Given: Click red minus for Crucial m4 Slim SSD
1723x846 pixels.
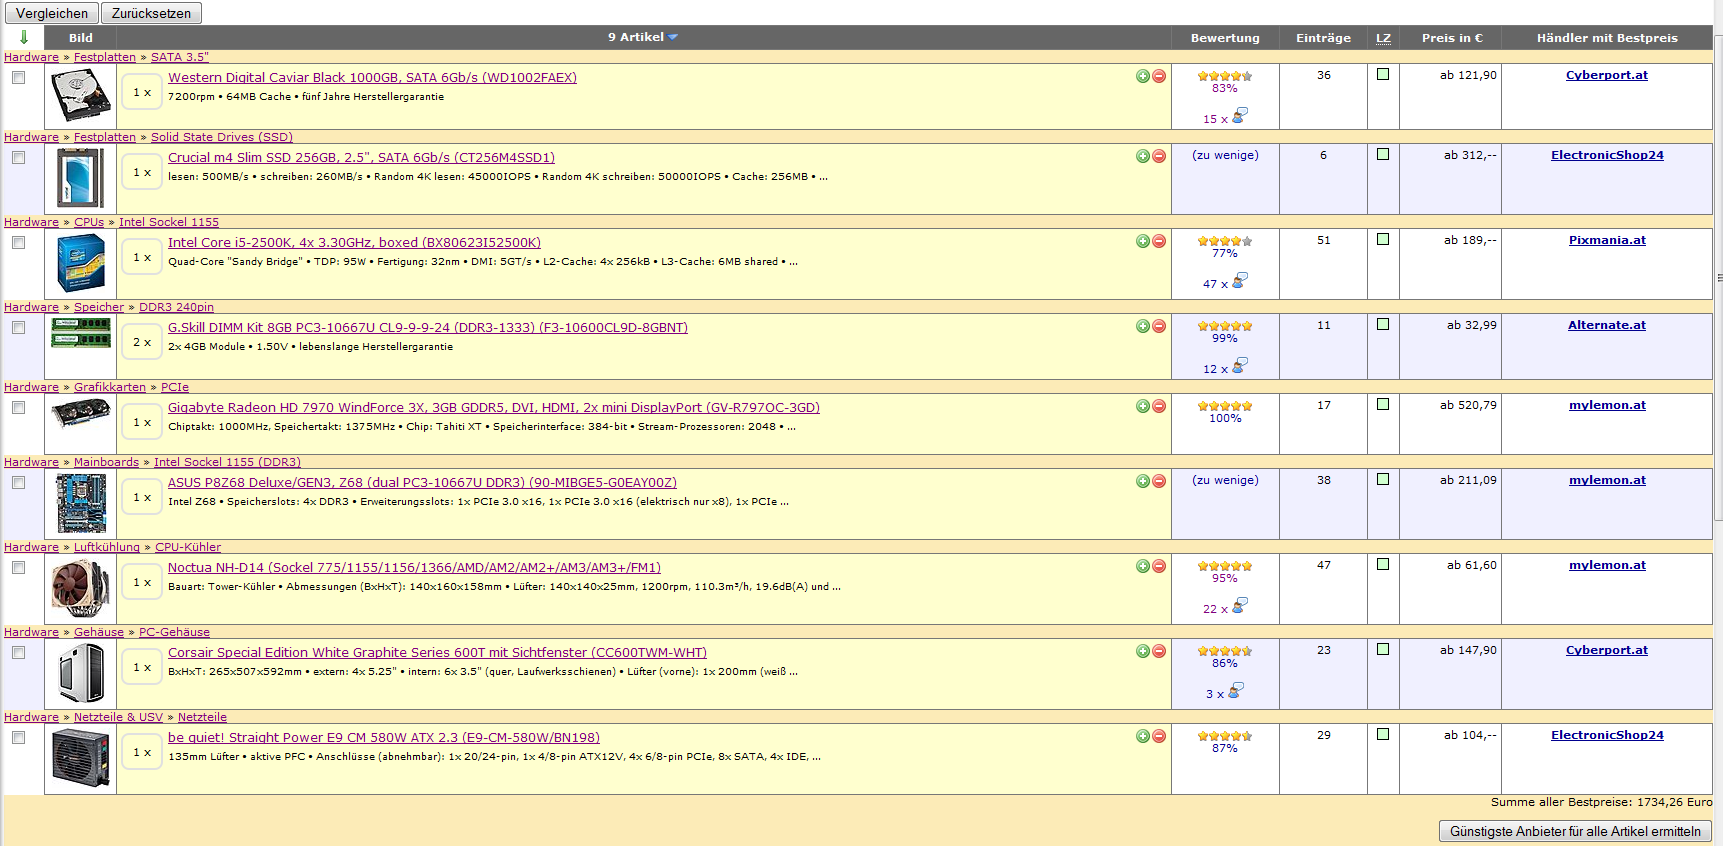Looking at the screenshot, I should 1159,156.
